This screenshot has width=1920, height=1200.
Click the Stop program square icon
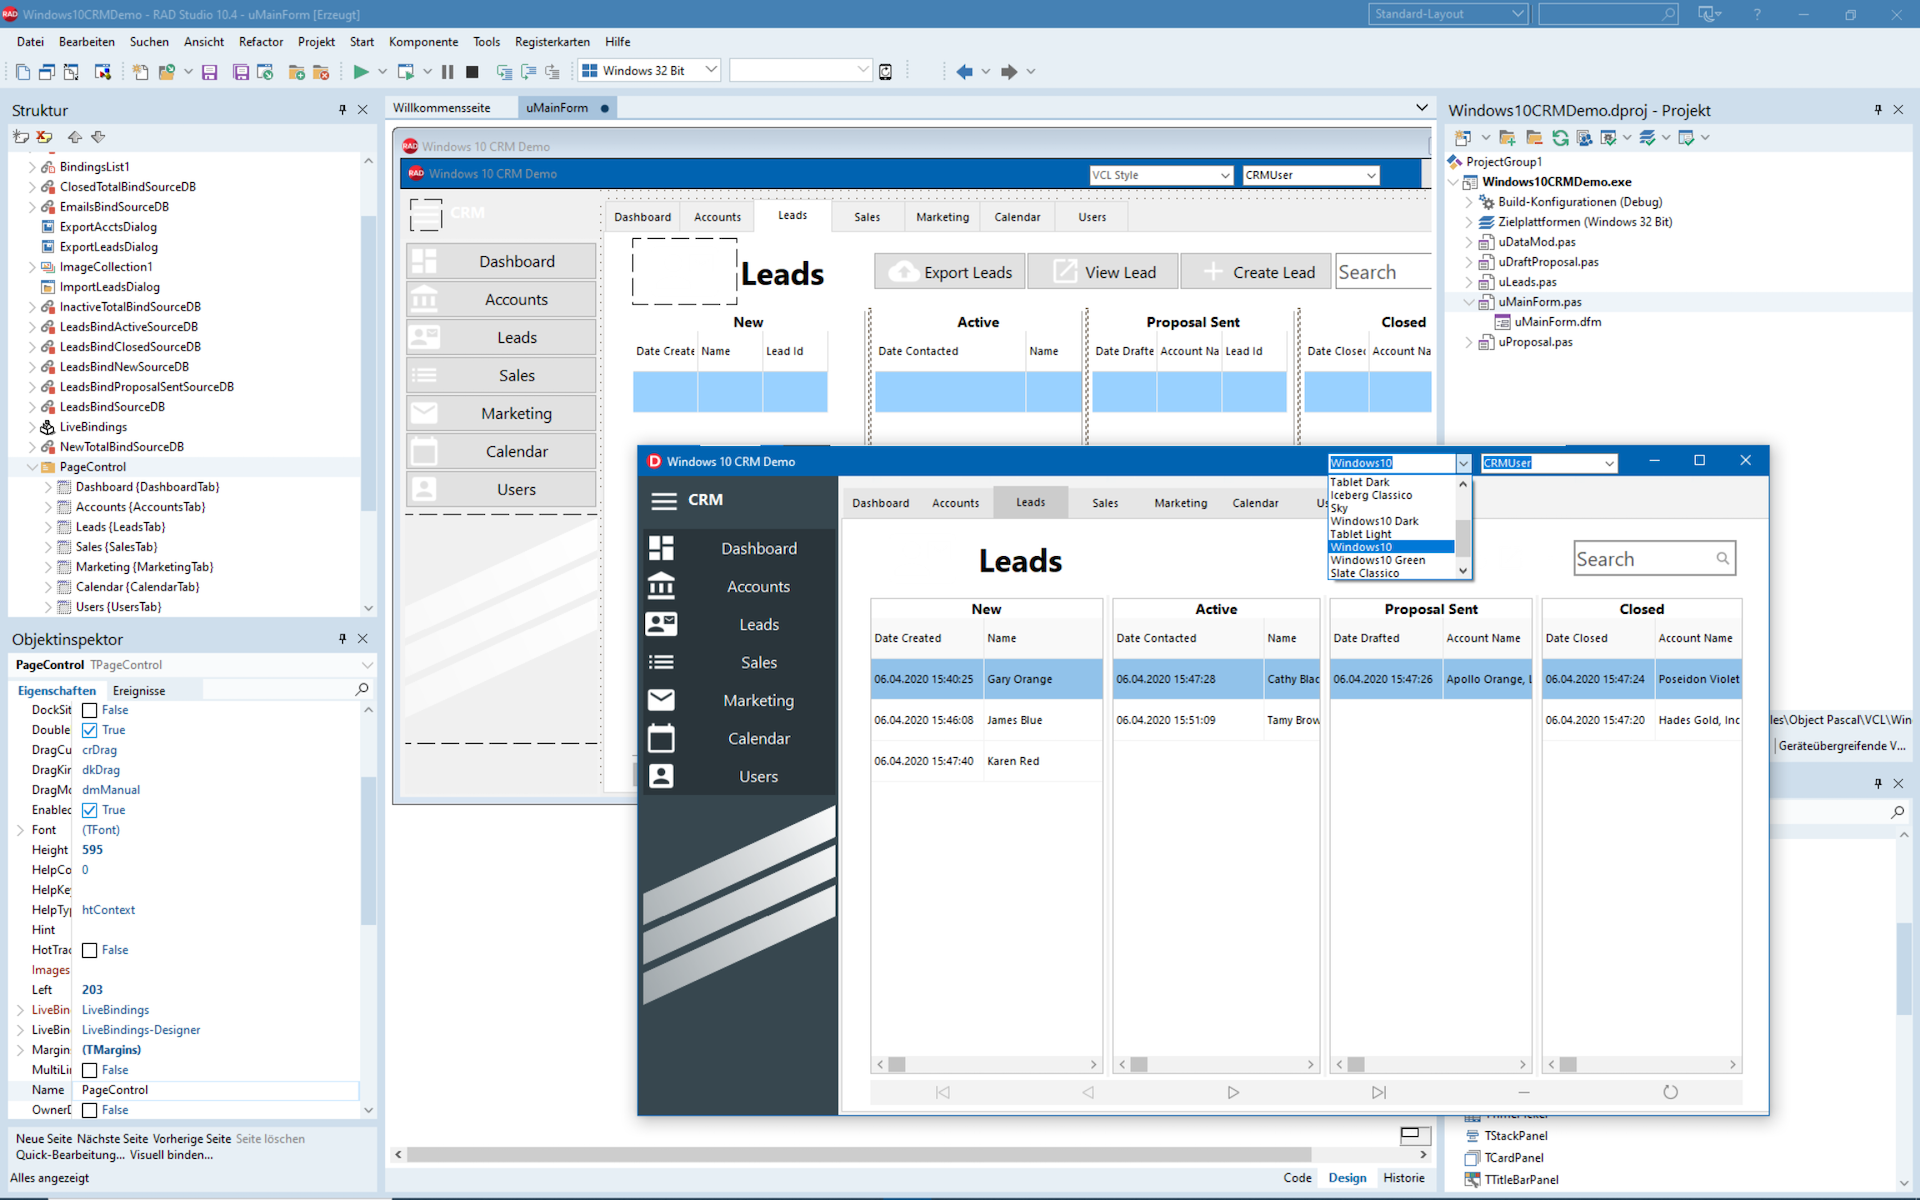pyautogui.click(x=472, y=71)
